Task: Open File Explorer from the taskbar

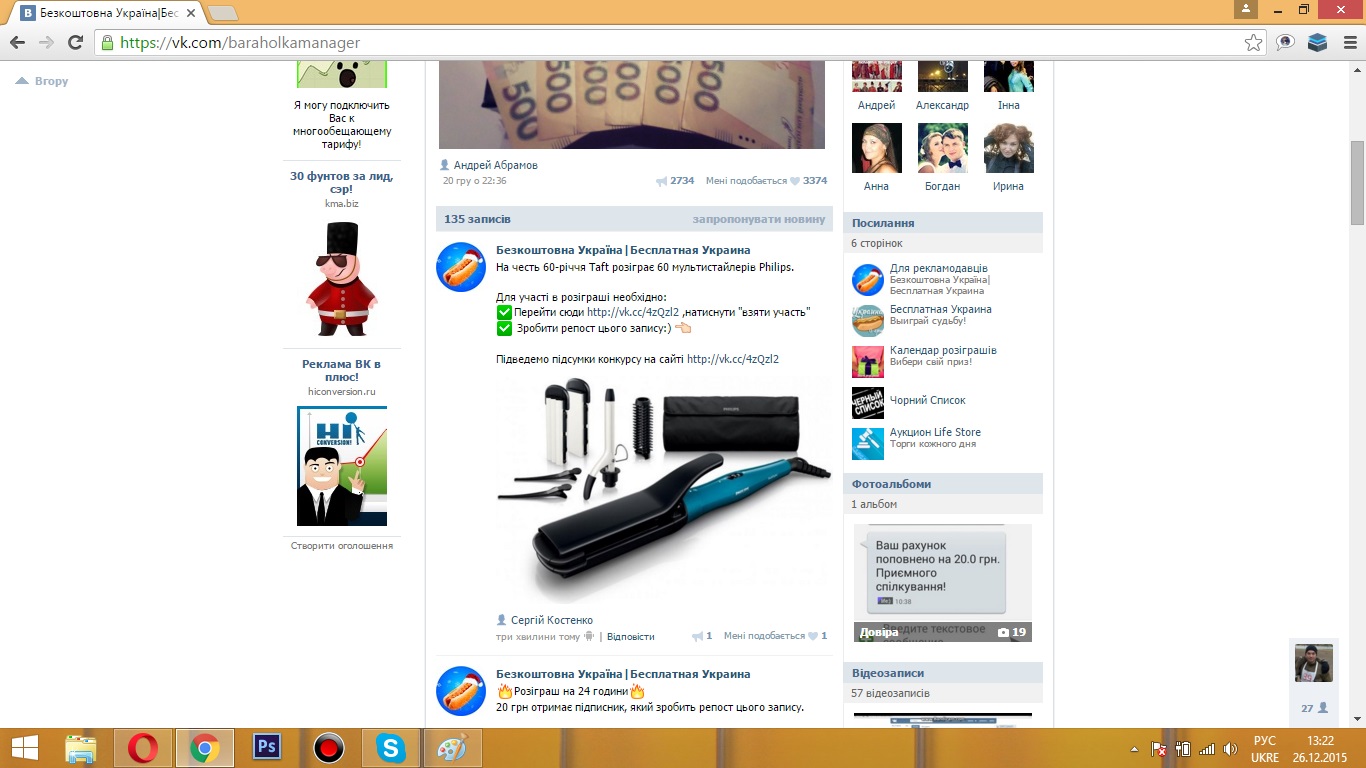Action: (x=80, y=748)
